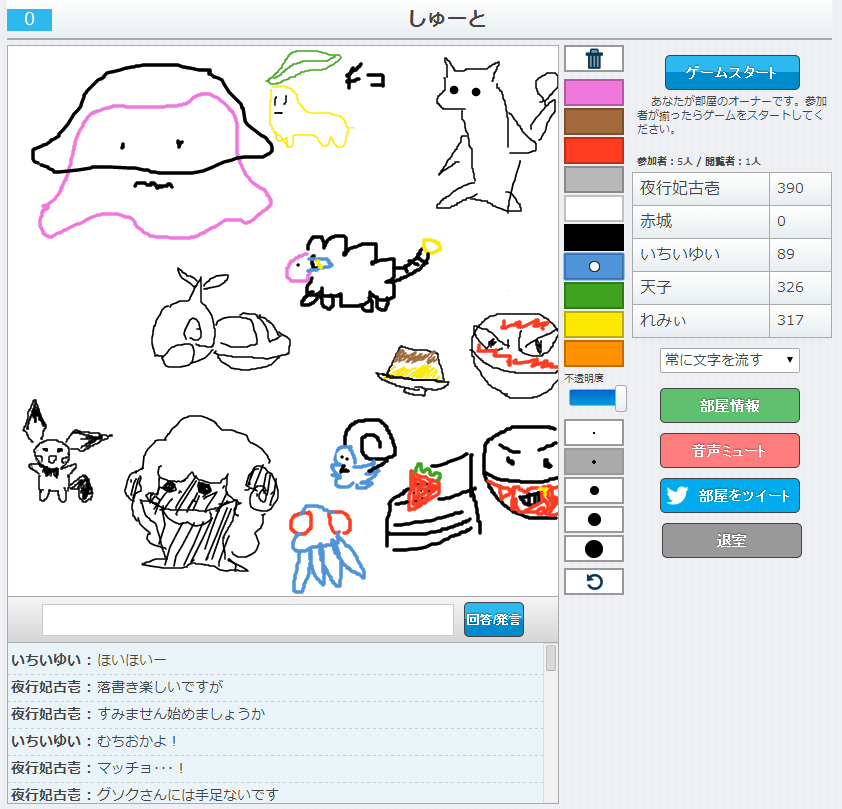Open the 常に文字を流す dropdown
The image size is (842, 809).
[x=729, y=360]
